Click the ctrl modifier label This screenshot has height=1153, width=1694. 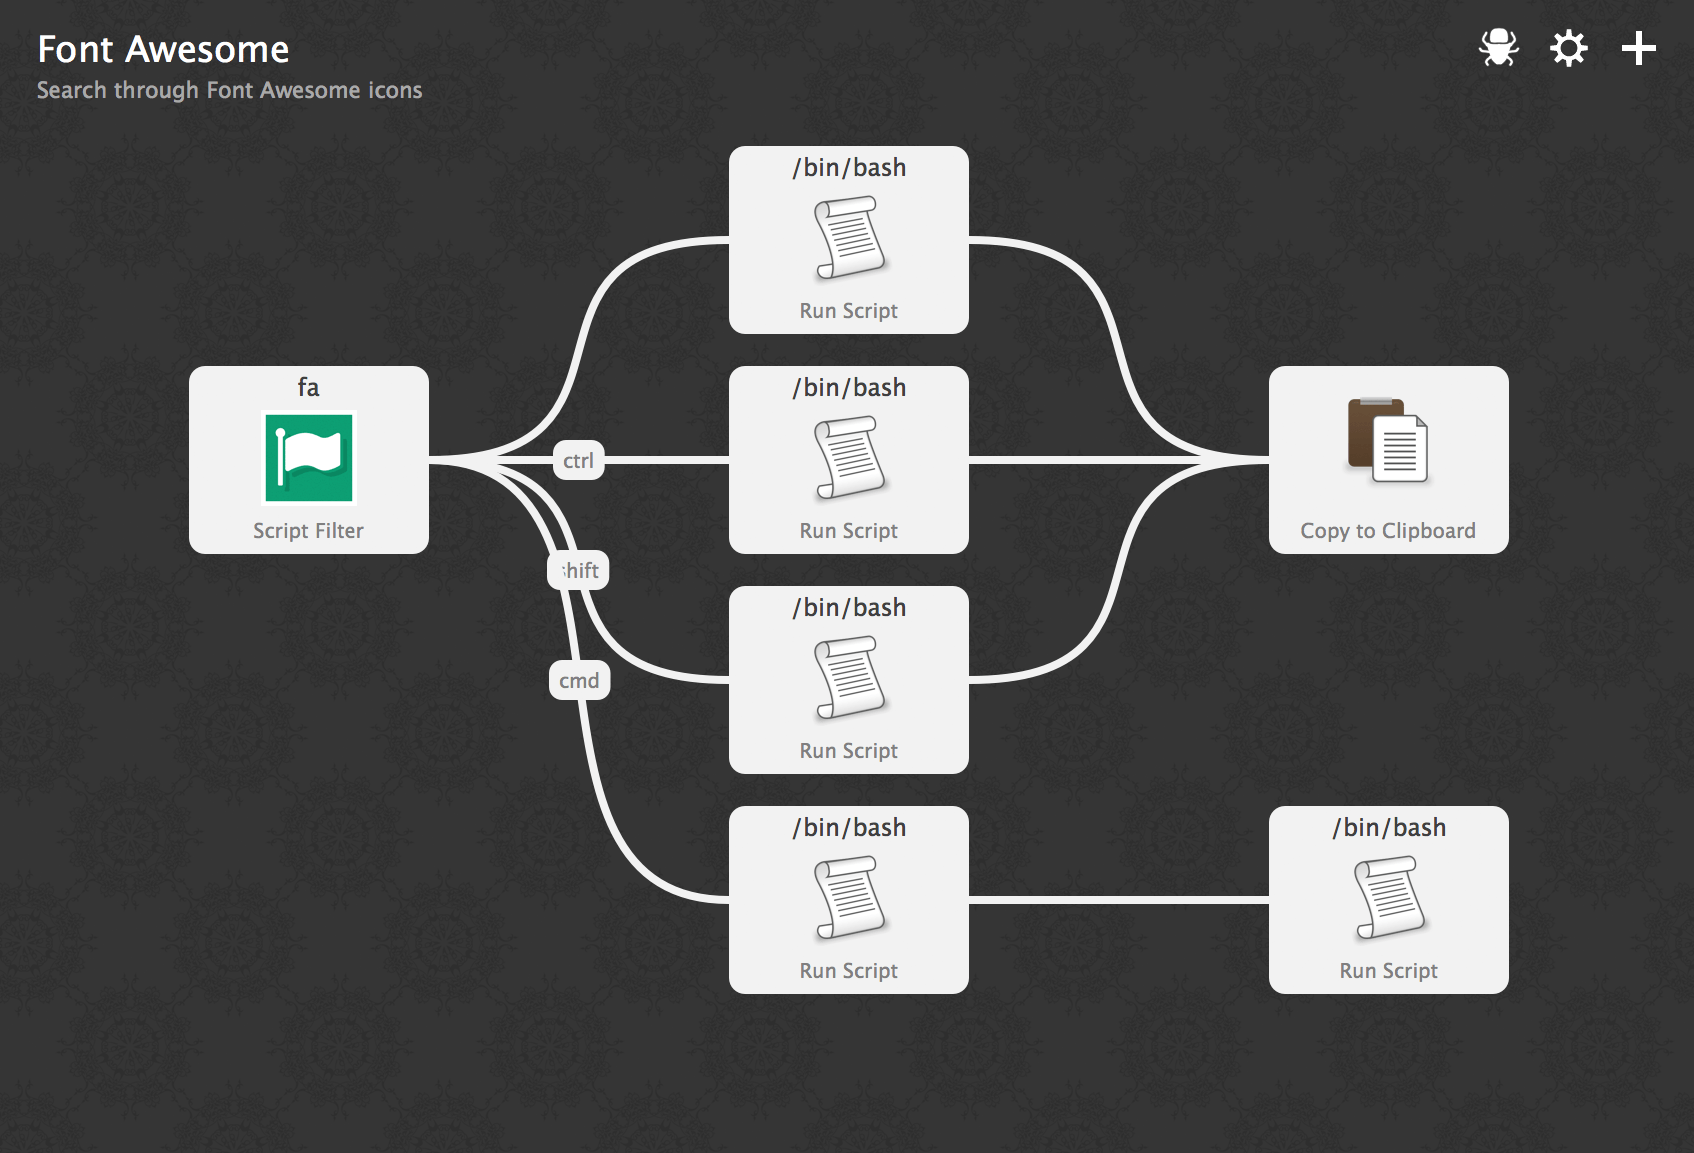tap(578, 460)
